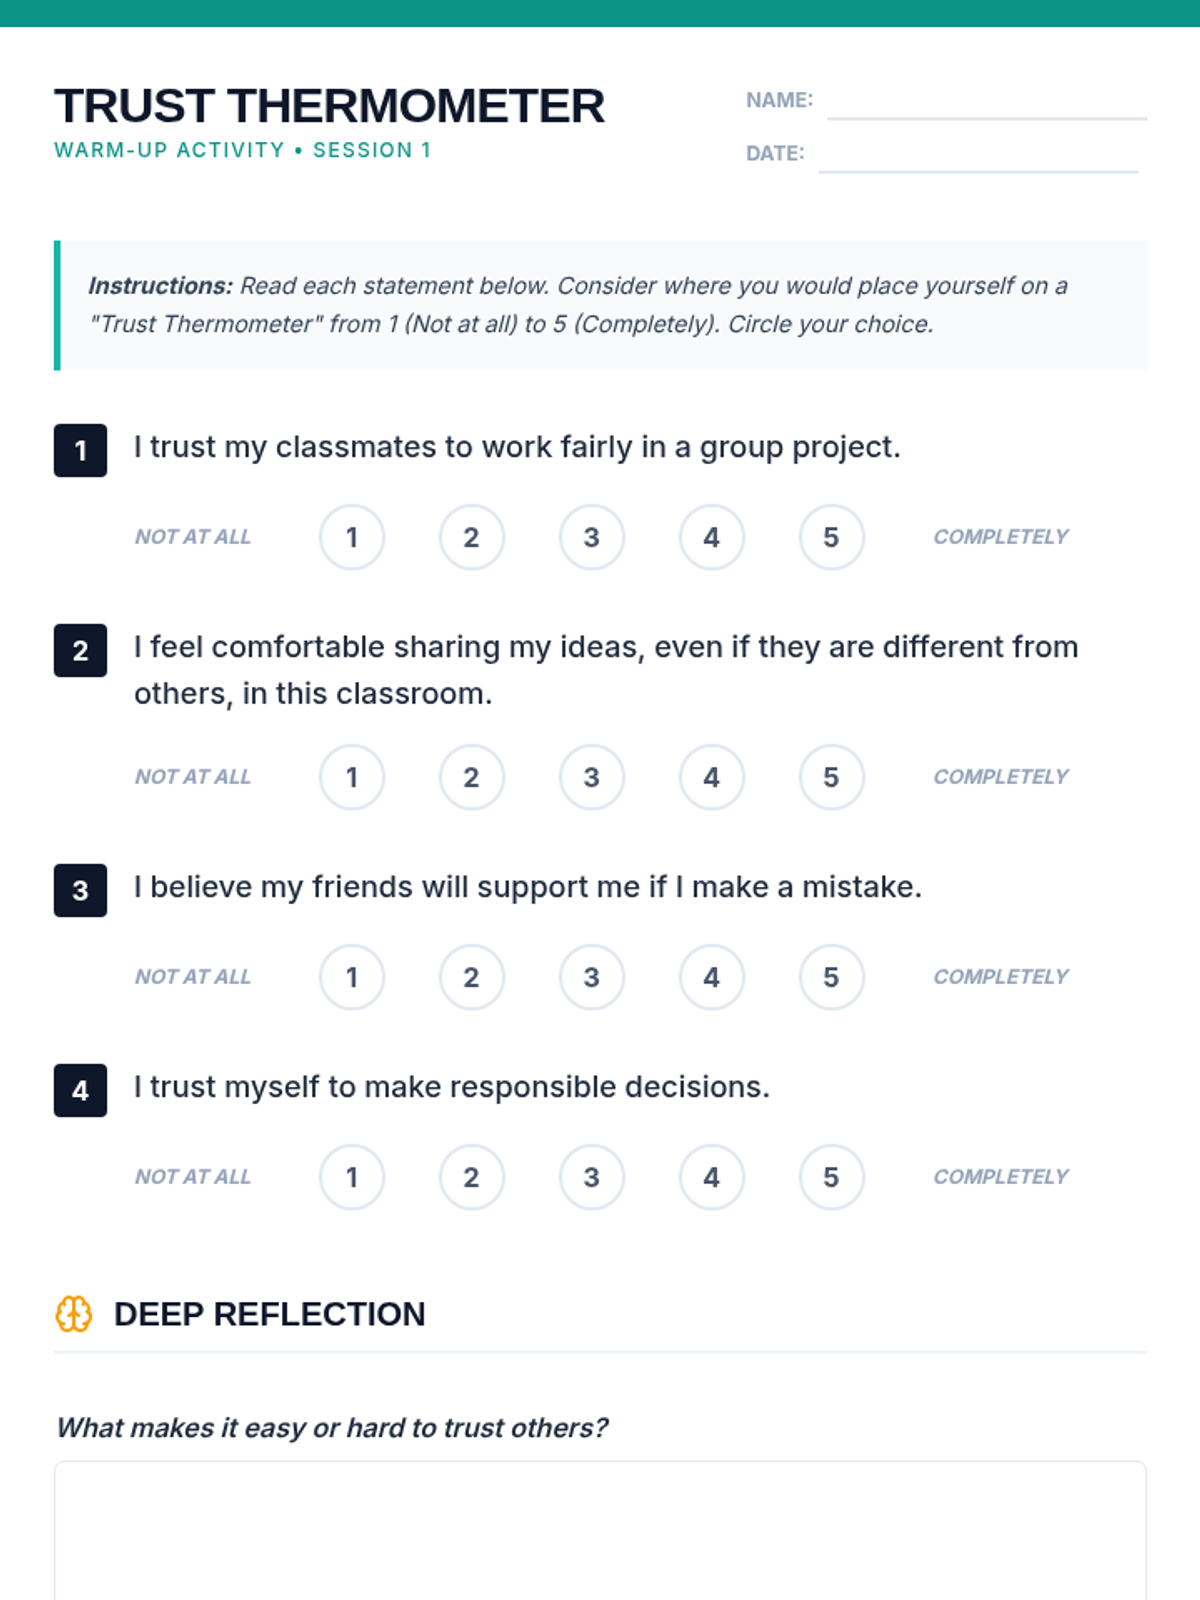Click the question 4 number badge
Viewport: 1200px width, 1600px height.
click(x=80, y=1090)
